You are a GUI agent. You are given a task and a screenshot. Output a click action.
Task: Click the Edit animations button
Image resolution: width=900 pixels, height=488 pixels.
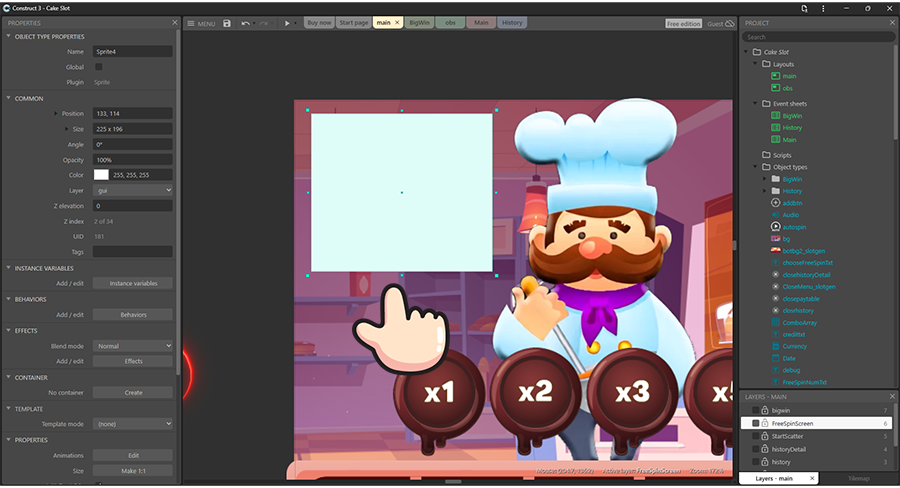coord(133,455)
